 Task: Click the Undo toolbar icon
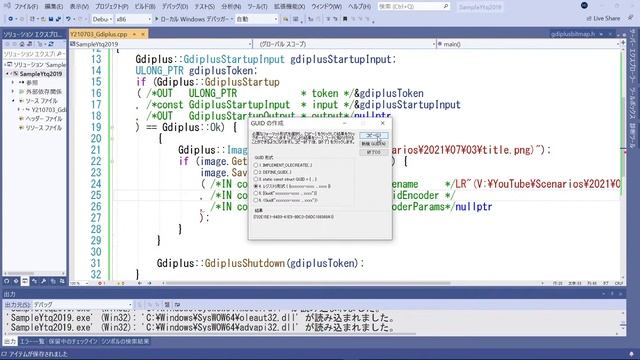click(69, 19)
